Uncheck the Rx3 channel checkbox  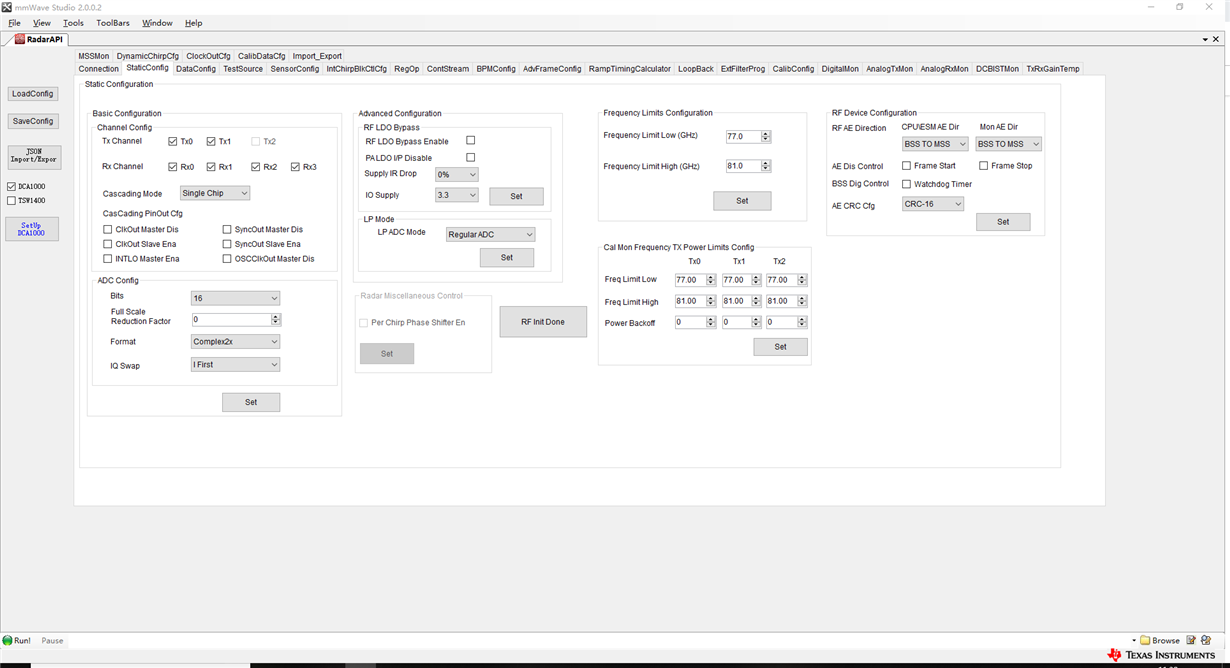(295, 167)
